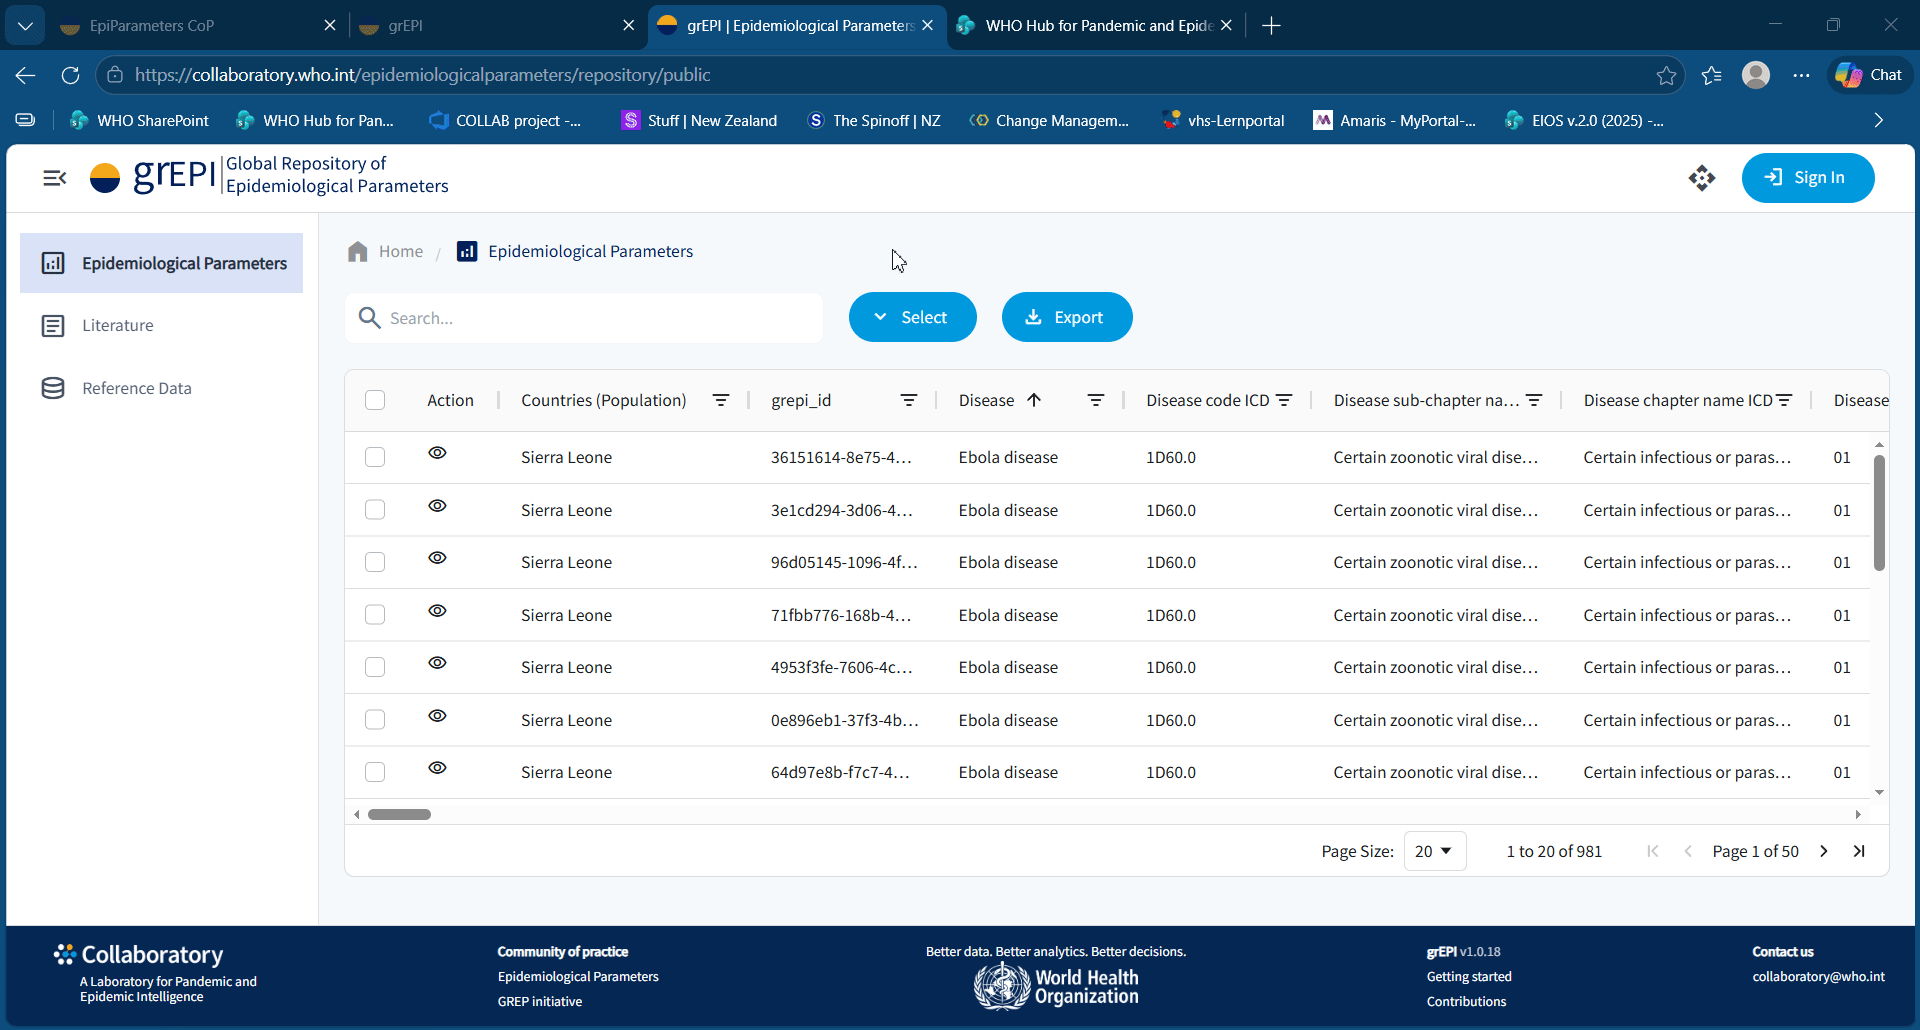
Task: Click the vertical table scrollbar thumb
Action: tap(1879, 513)
